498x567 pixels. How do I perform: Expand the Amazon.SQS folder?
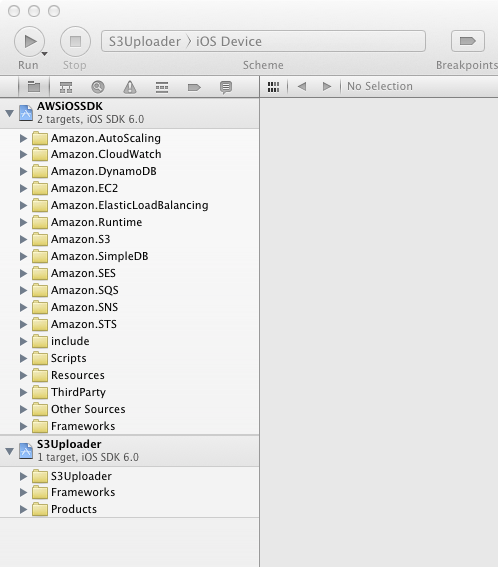pos(24,290)
